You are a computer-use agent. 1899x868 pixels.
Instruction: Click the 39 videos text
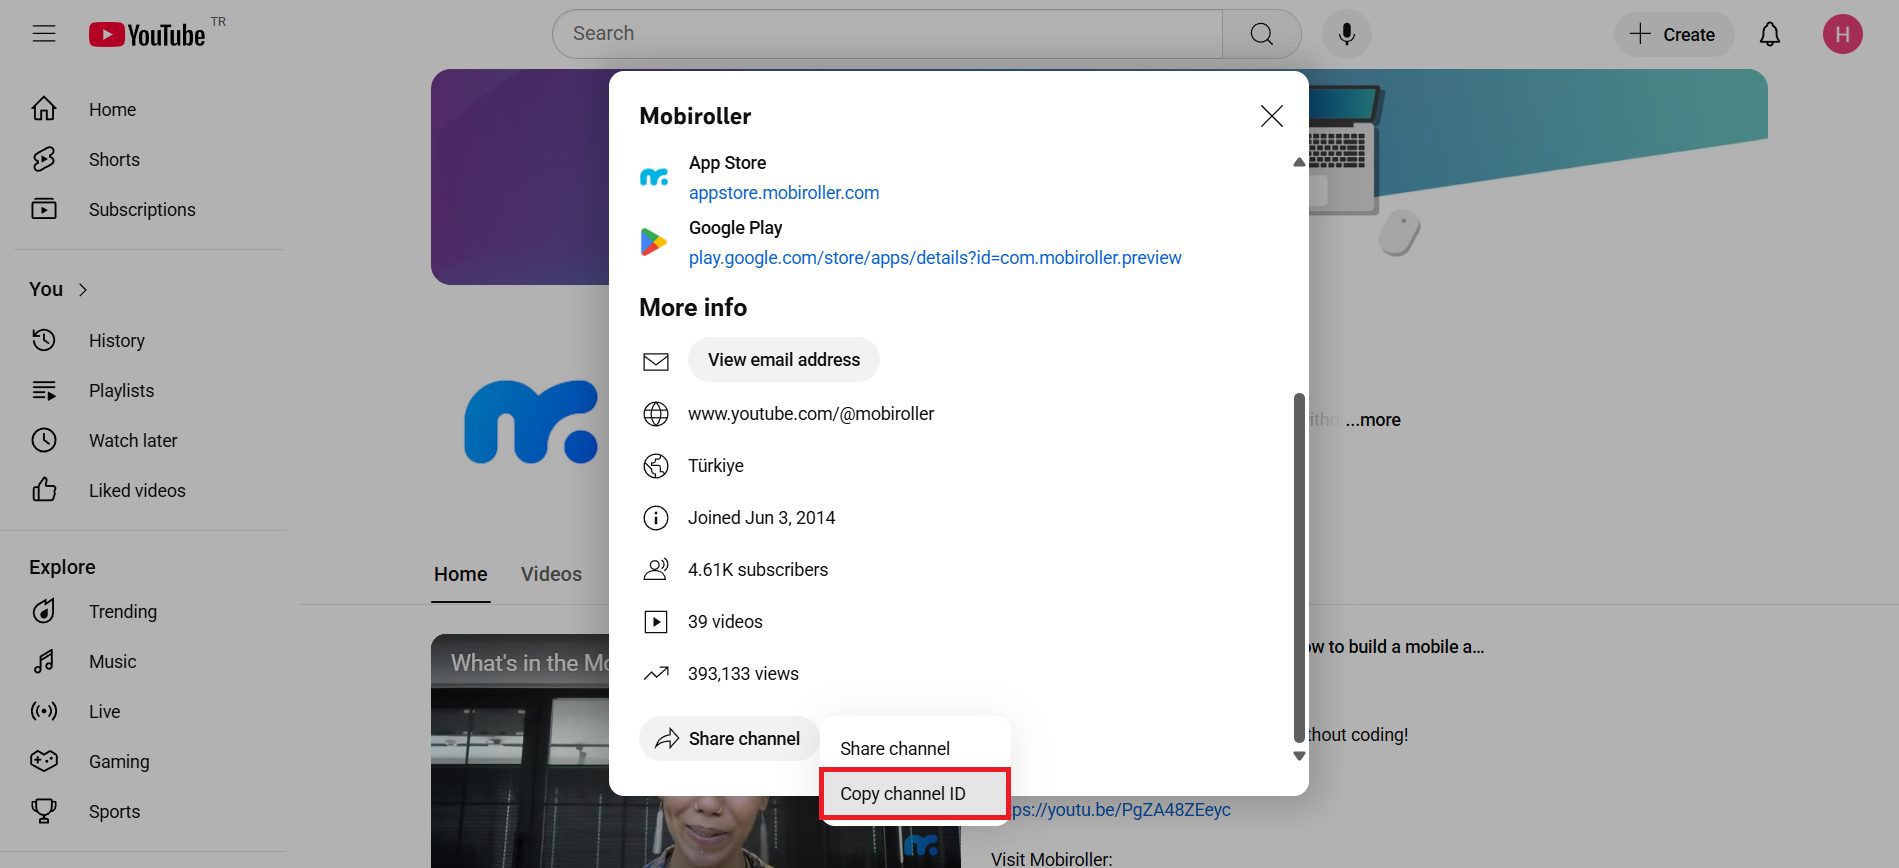point(725,622)
